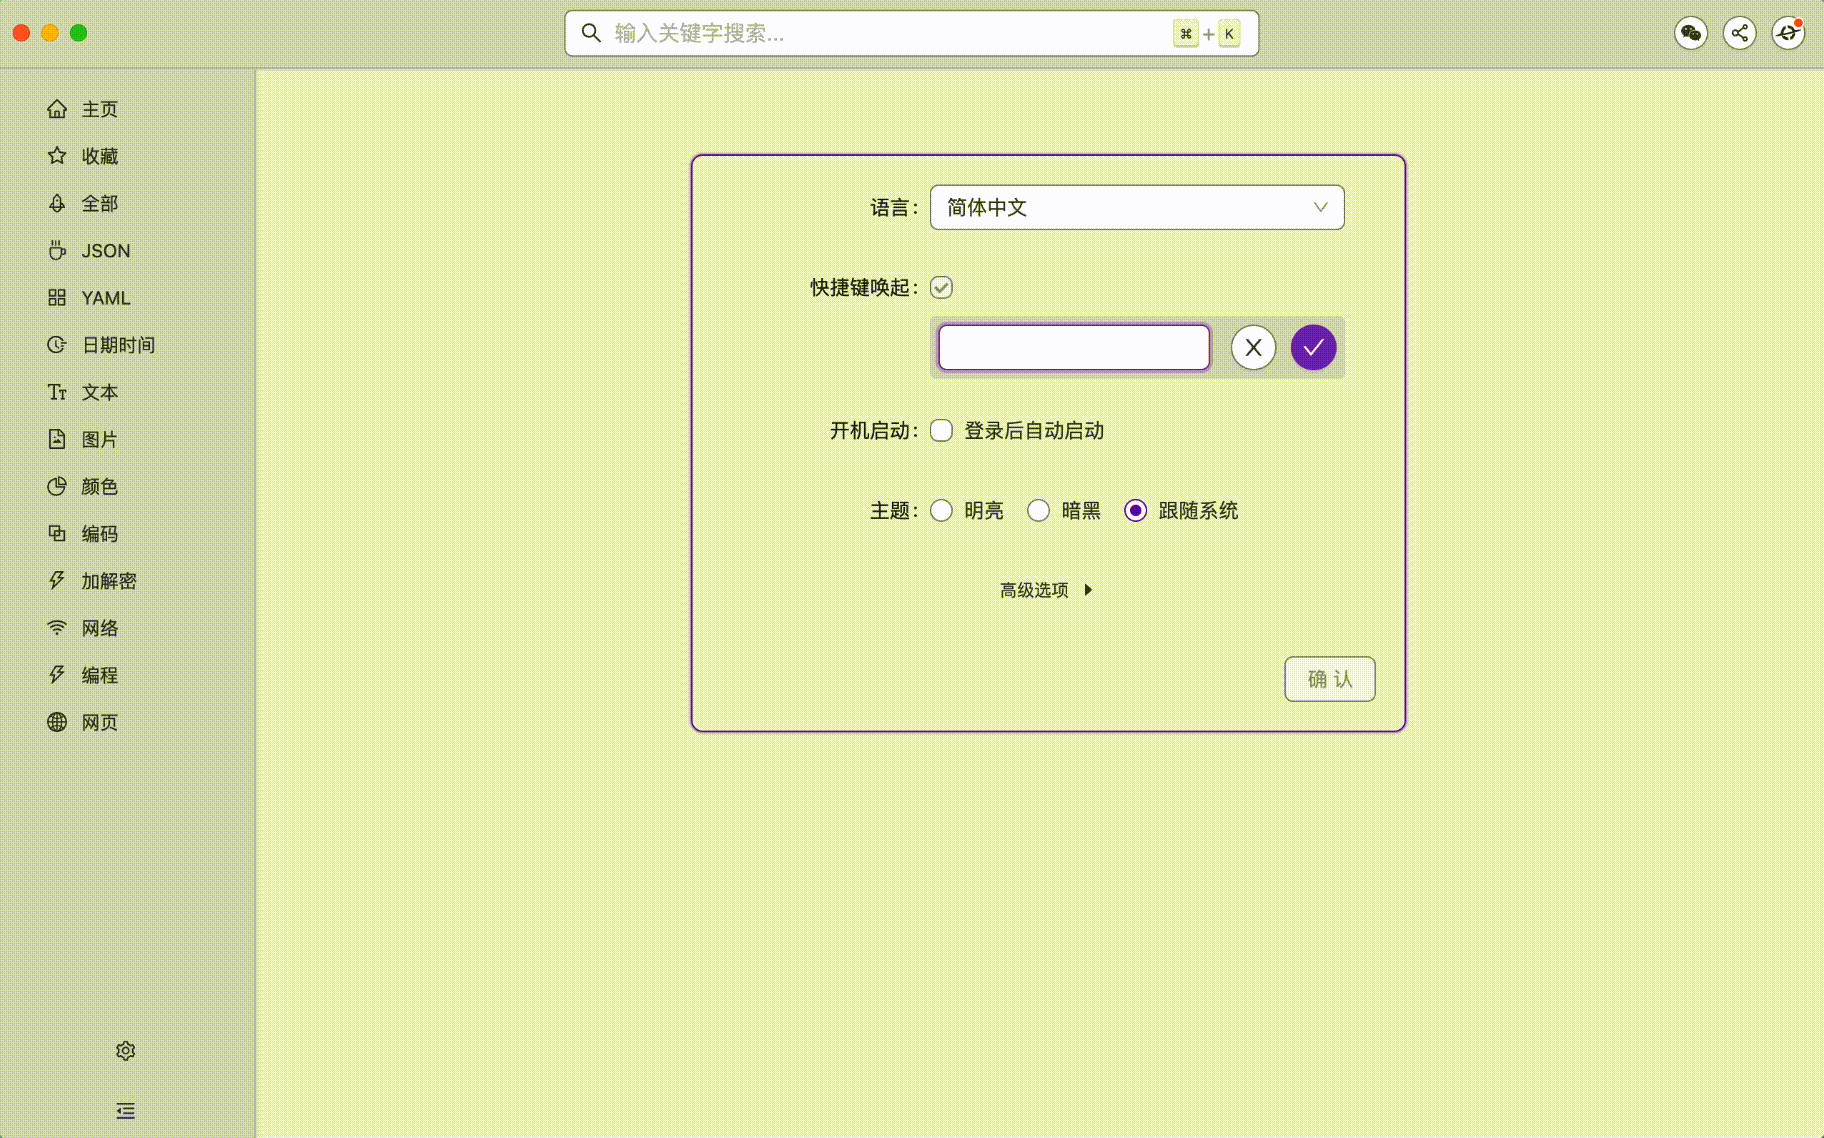Click the lightning icon beside 加解密

(x=57, y=580)
